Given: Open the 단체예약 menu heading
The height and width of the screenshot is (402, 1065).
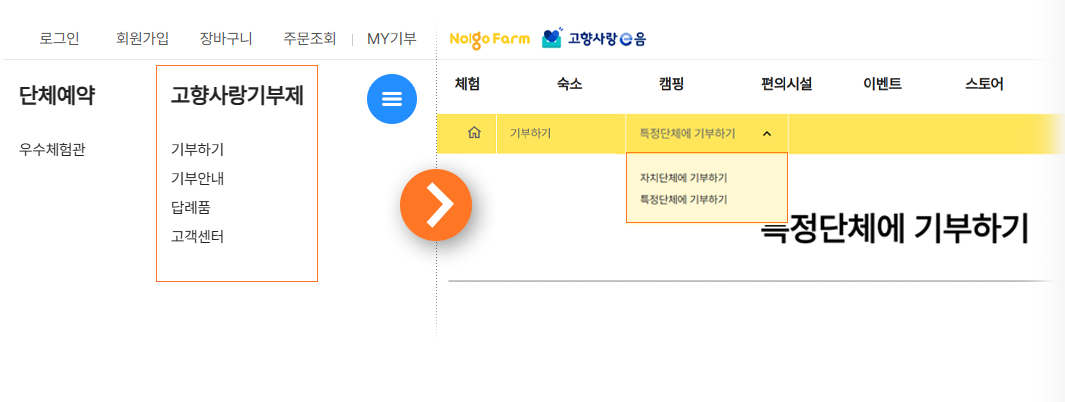Looking at the screenshot, I should [57, 96].
